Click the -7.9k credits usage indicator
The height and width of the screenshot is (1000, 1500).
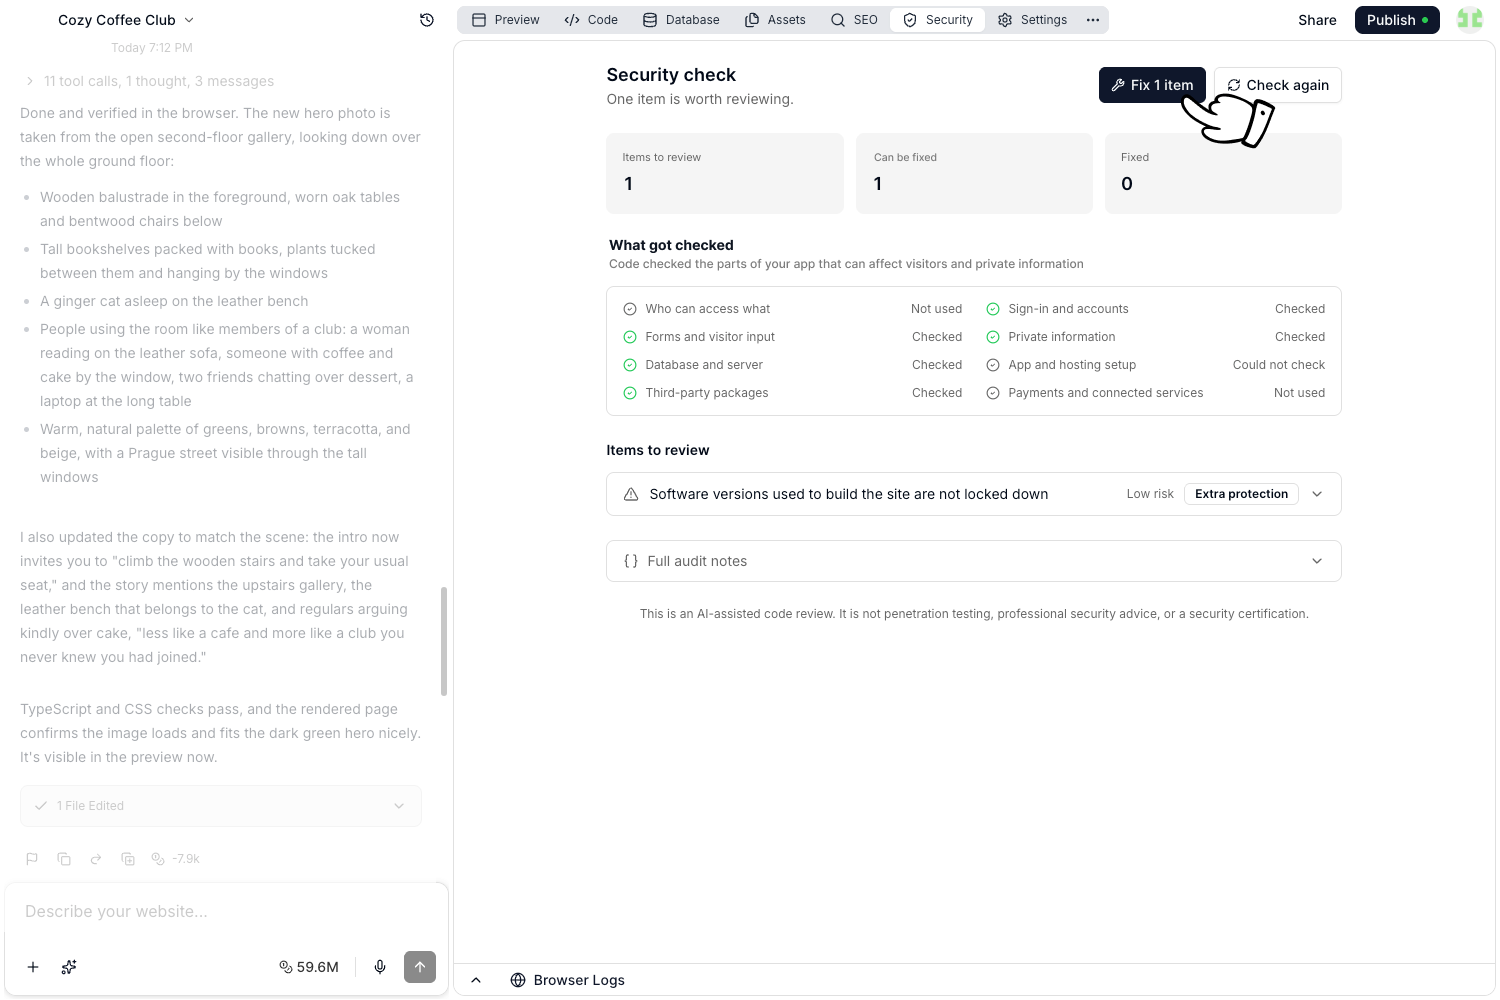click(176, 859)
